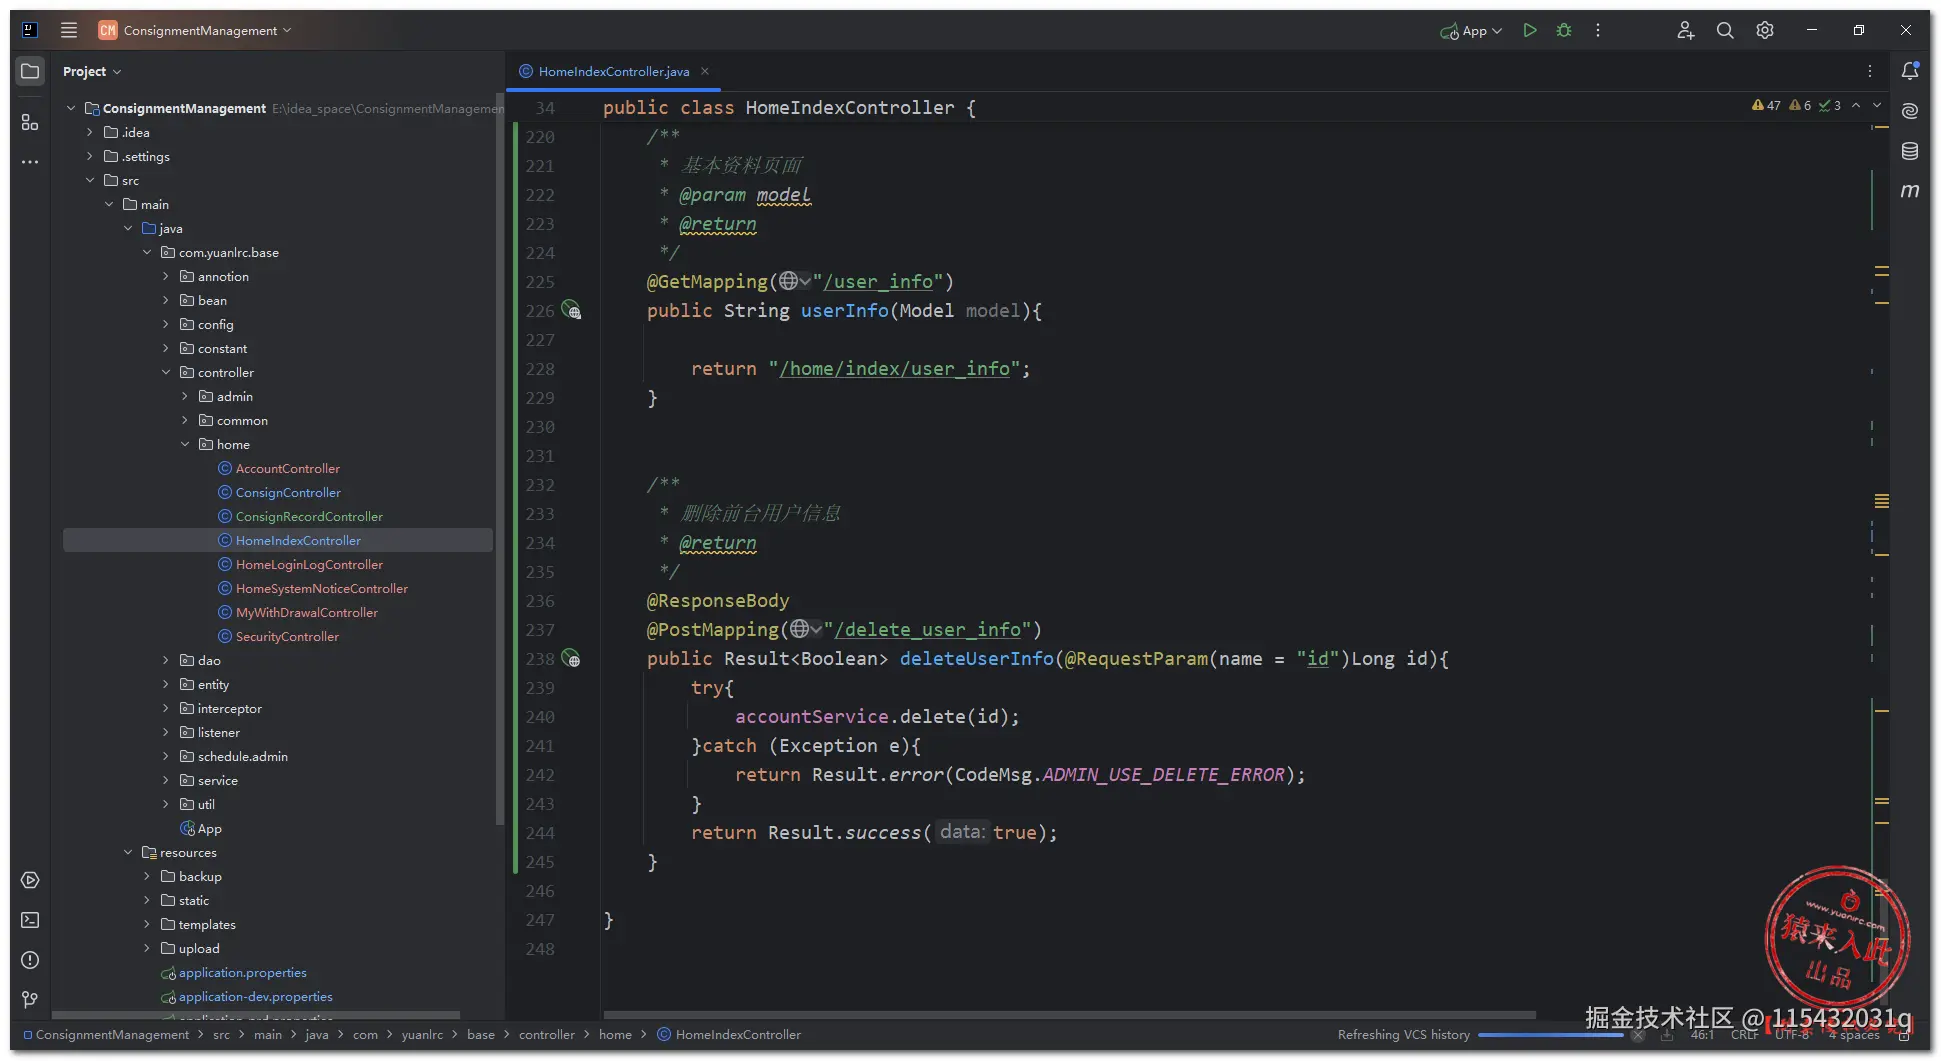1941x1061 pixels.
Task: Click controller in navigation breadcrumb
Action: pos(547,1034)
